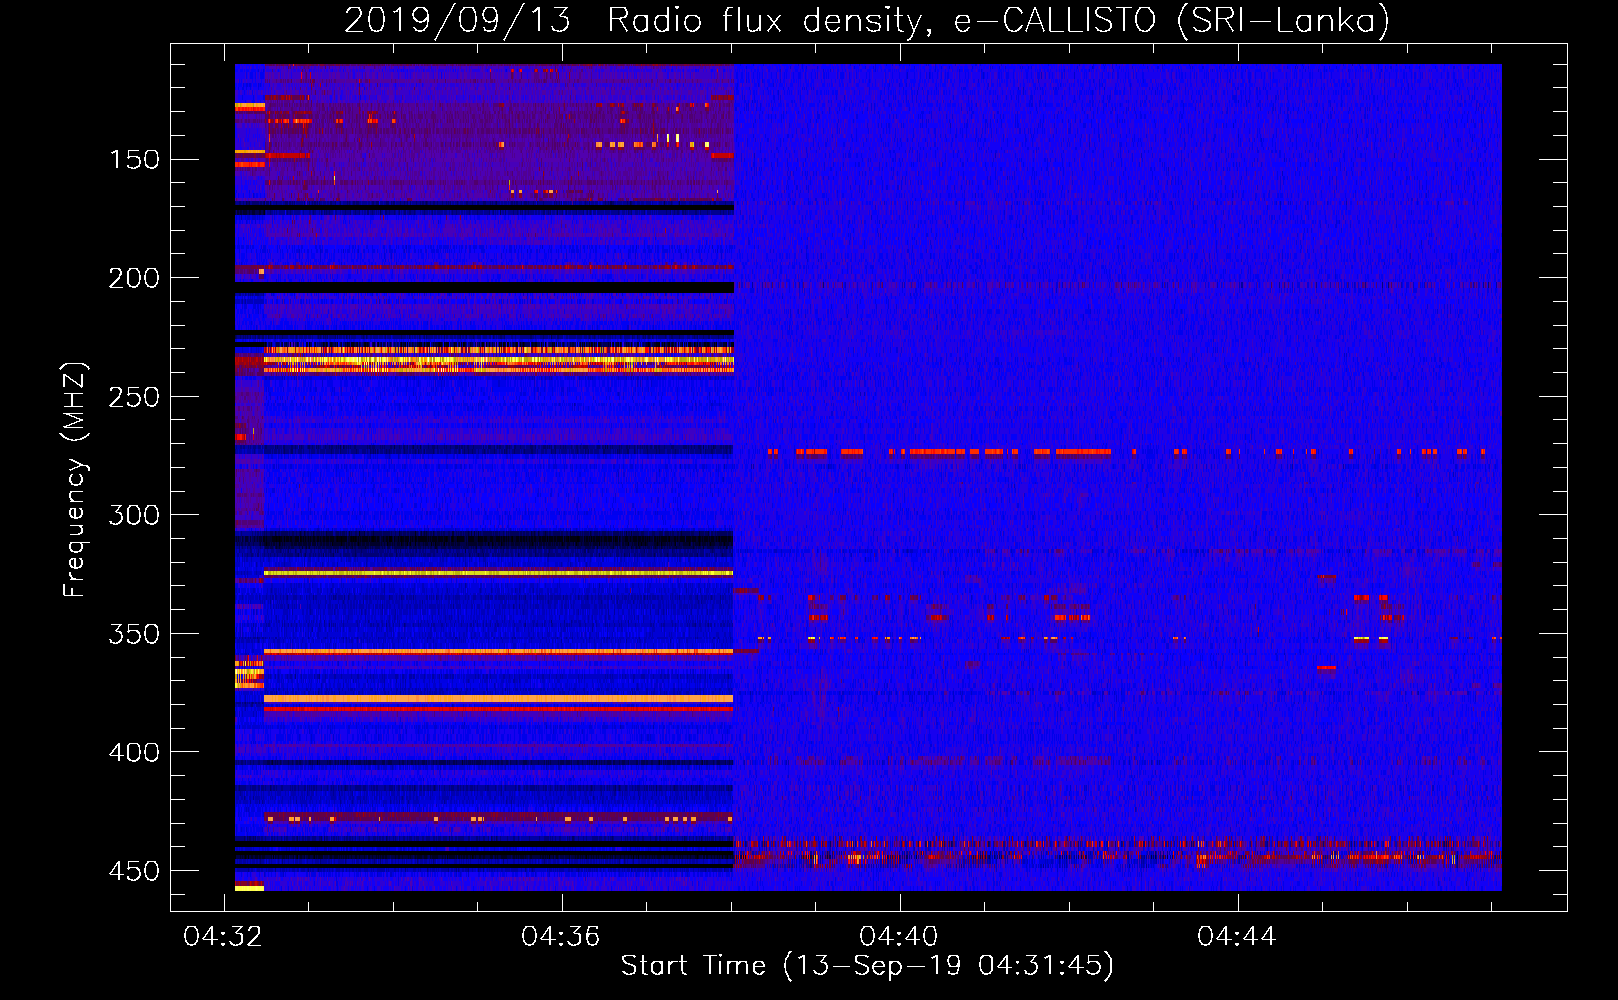The width and height of the screenshot is (1618, 1000).
Task: Select the '150' frequency tick label
Action: coord(134,160)
